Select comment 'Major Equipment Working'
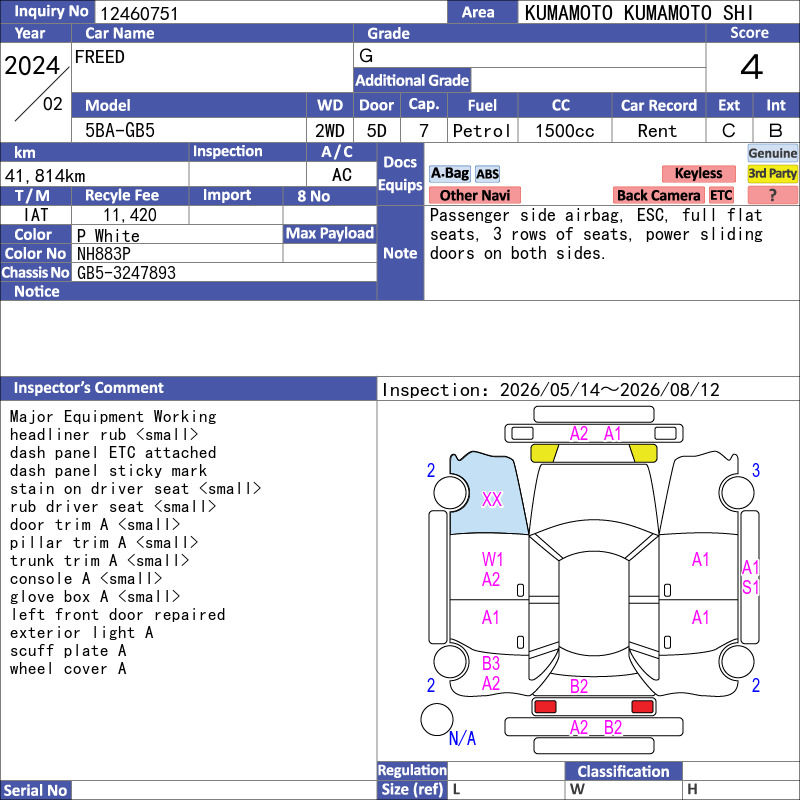 point(113,416)
